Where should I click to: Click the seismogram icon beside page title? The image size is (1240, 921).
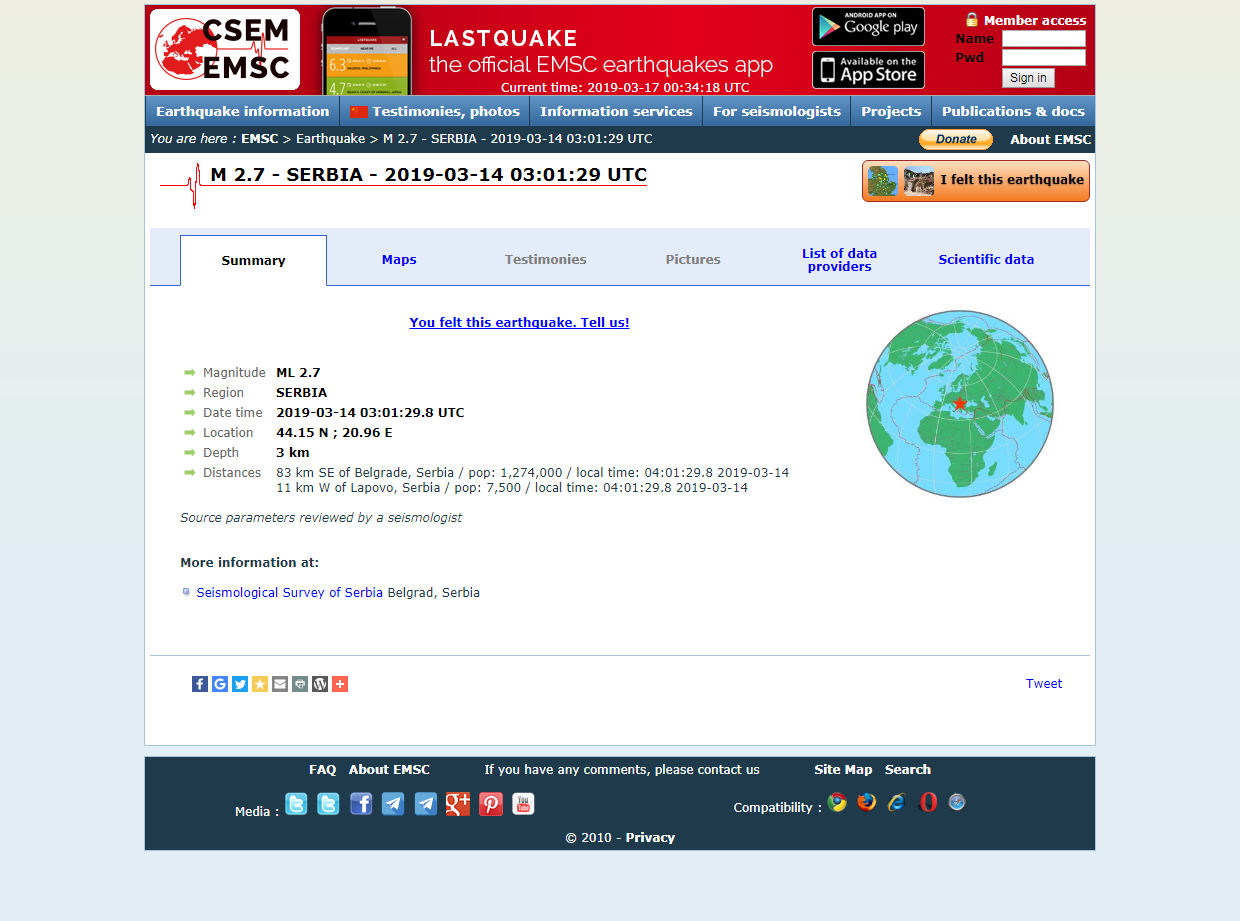182,185
